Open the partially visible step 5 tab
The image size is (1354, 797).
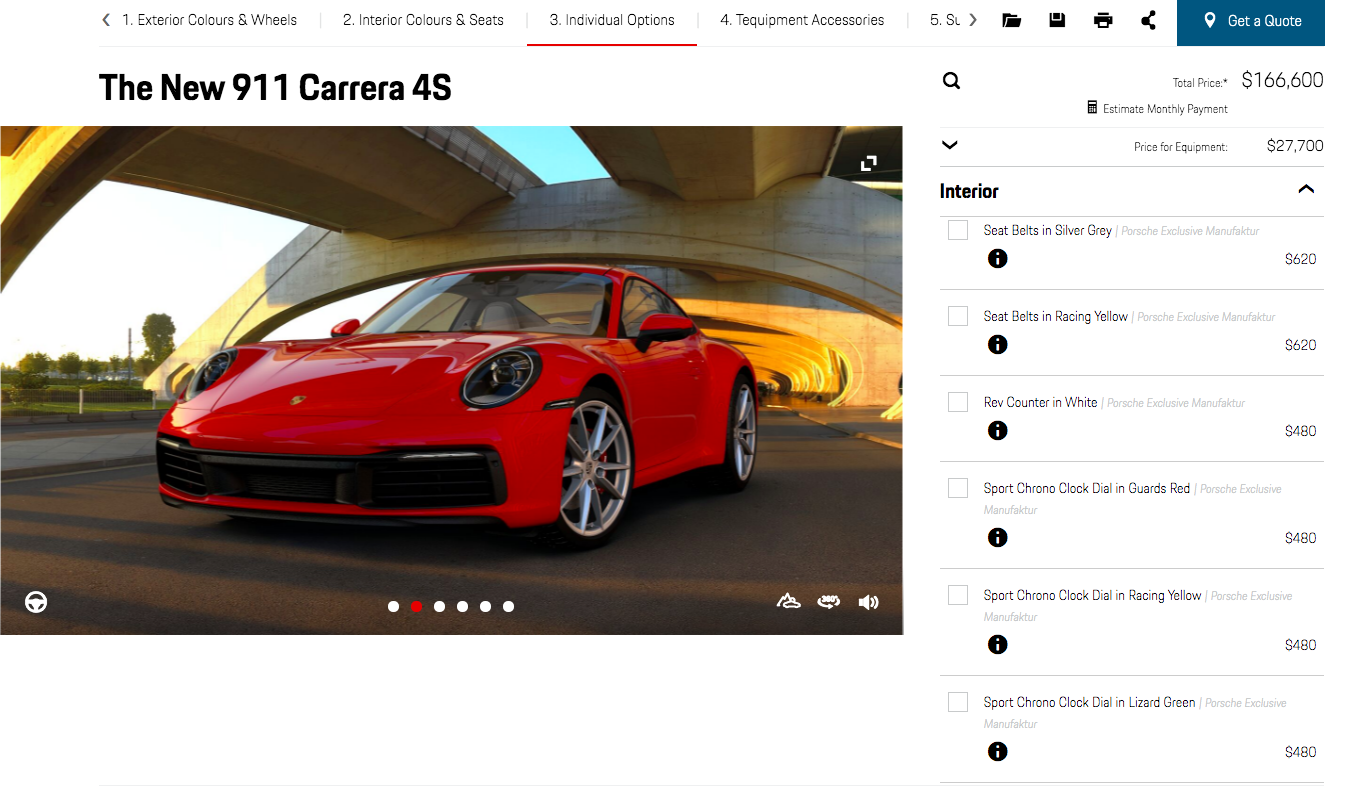945,20
